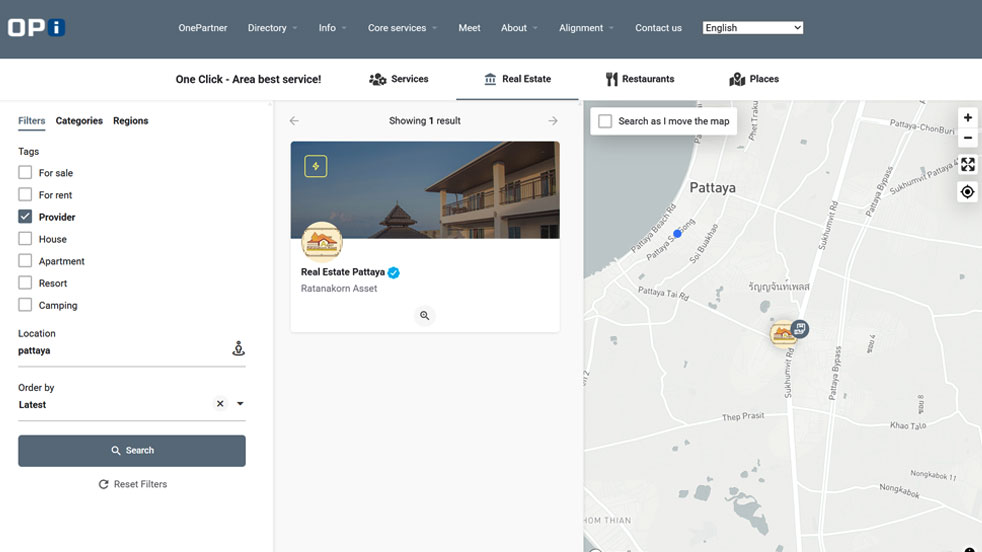
Task: Expand the Core services menu
Action: pos(402,28)
